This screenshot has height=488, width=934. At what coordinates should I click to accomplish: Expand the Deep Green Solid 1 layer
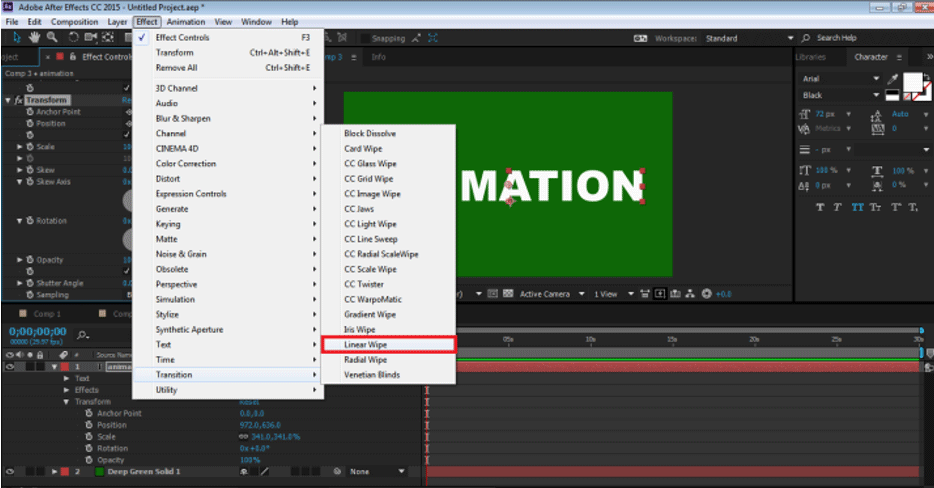54,471
